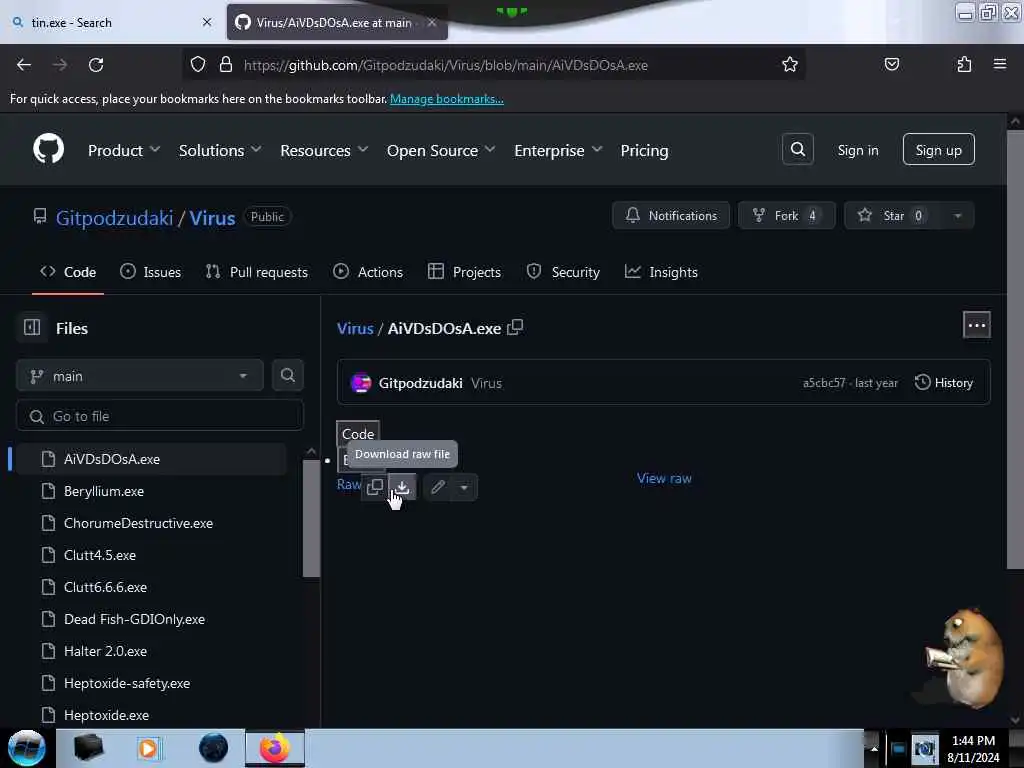Click the padlock site info icon
The image size is (1024, 768).
[x=226, y=65]
